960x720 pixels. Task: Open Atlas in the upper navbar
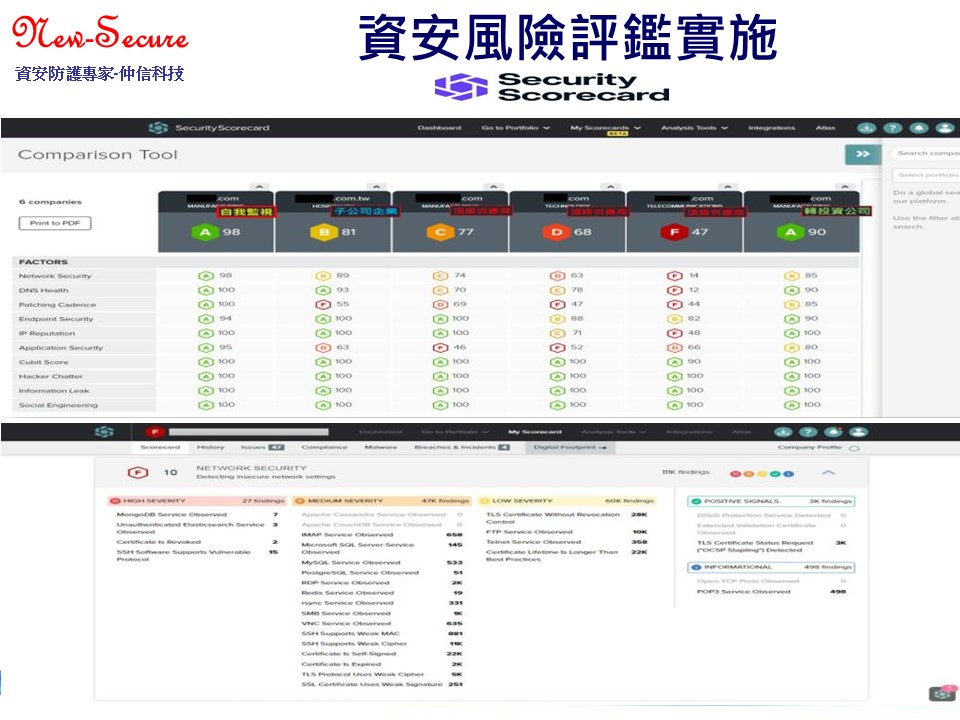825,128
